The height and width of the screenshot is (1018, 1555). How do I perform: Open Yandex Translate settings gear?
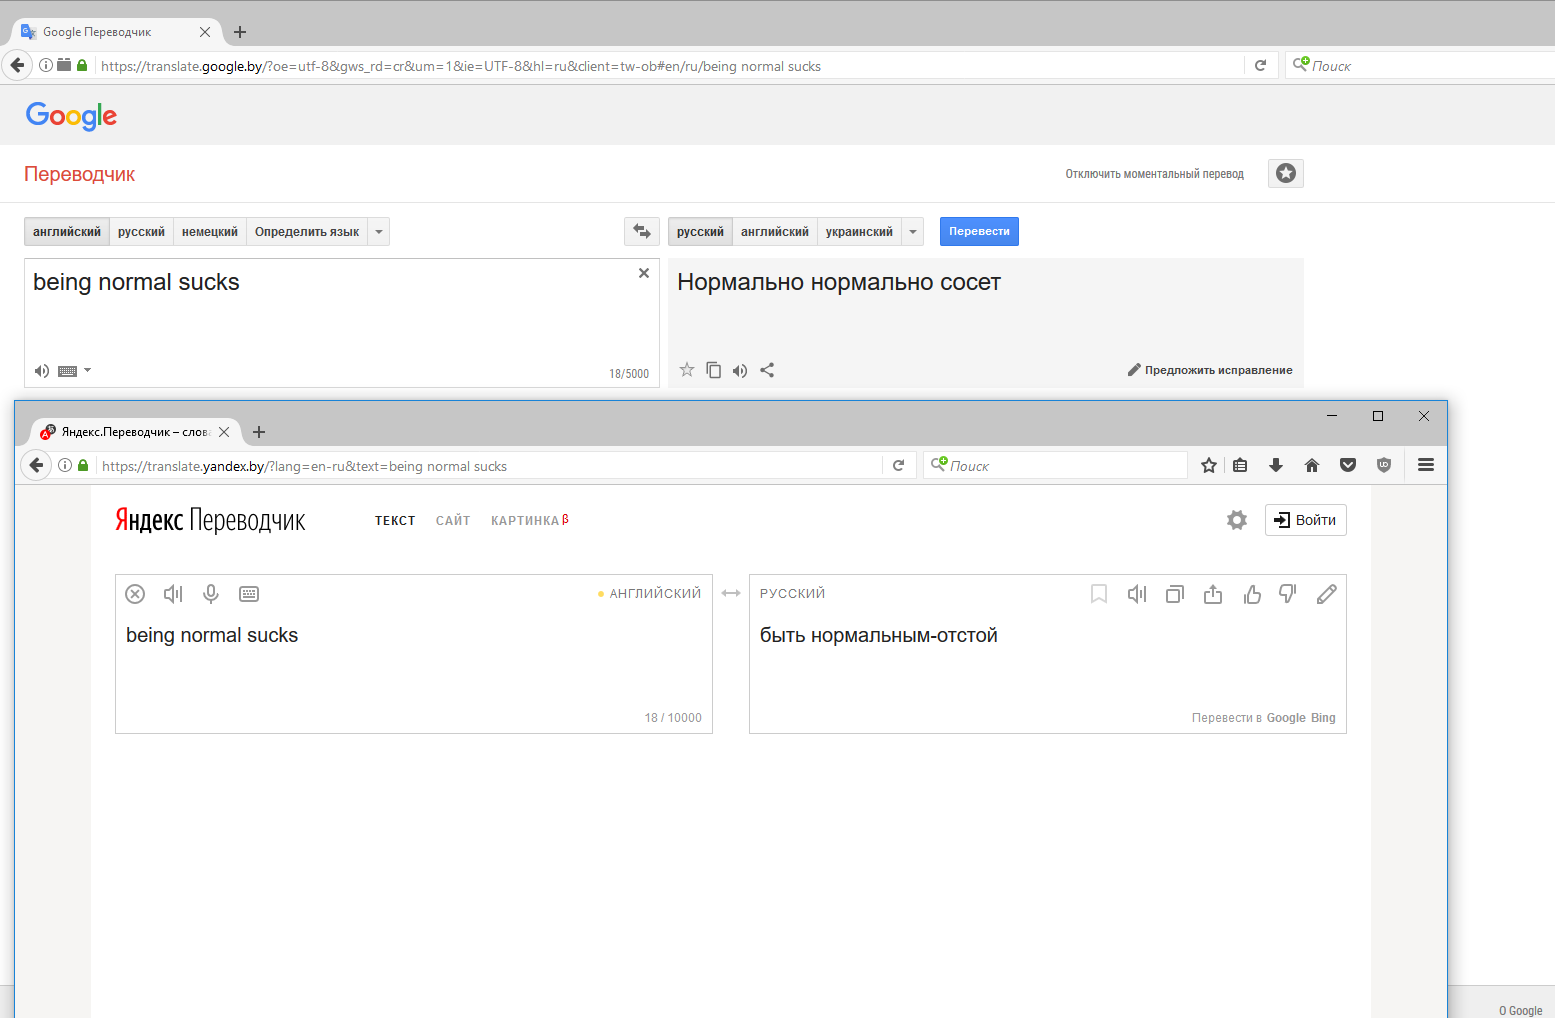[1237, 520]
